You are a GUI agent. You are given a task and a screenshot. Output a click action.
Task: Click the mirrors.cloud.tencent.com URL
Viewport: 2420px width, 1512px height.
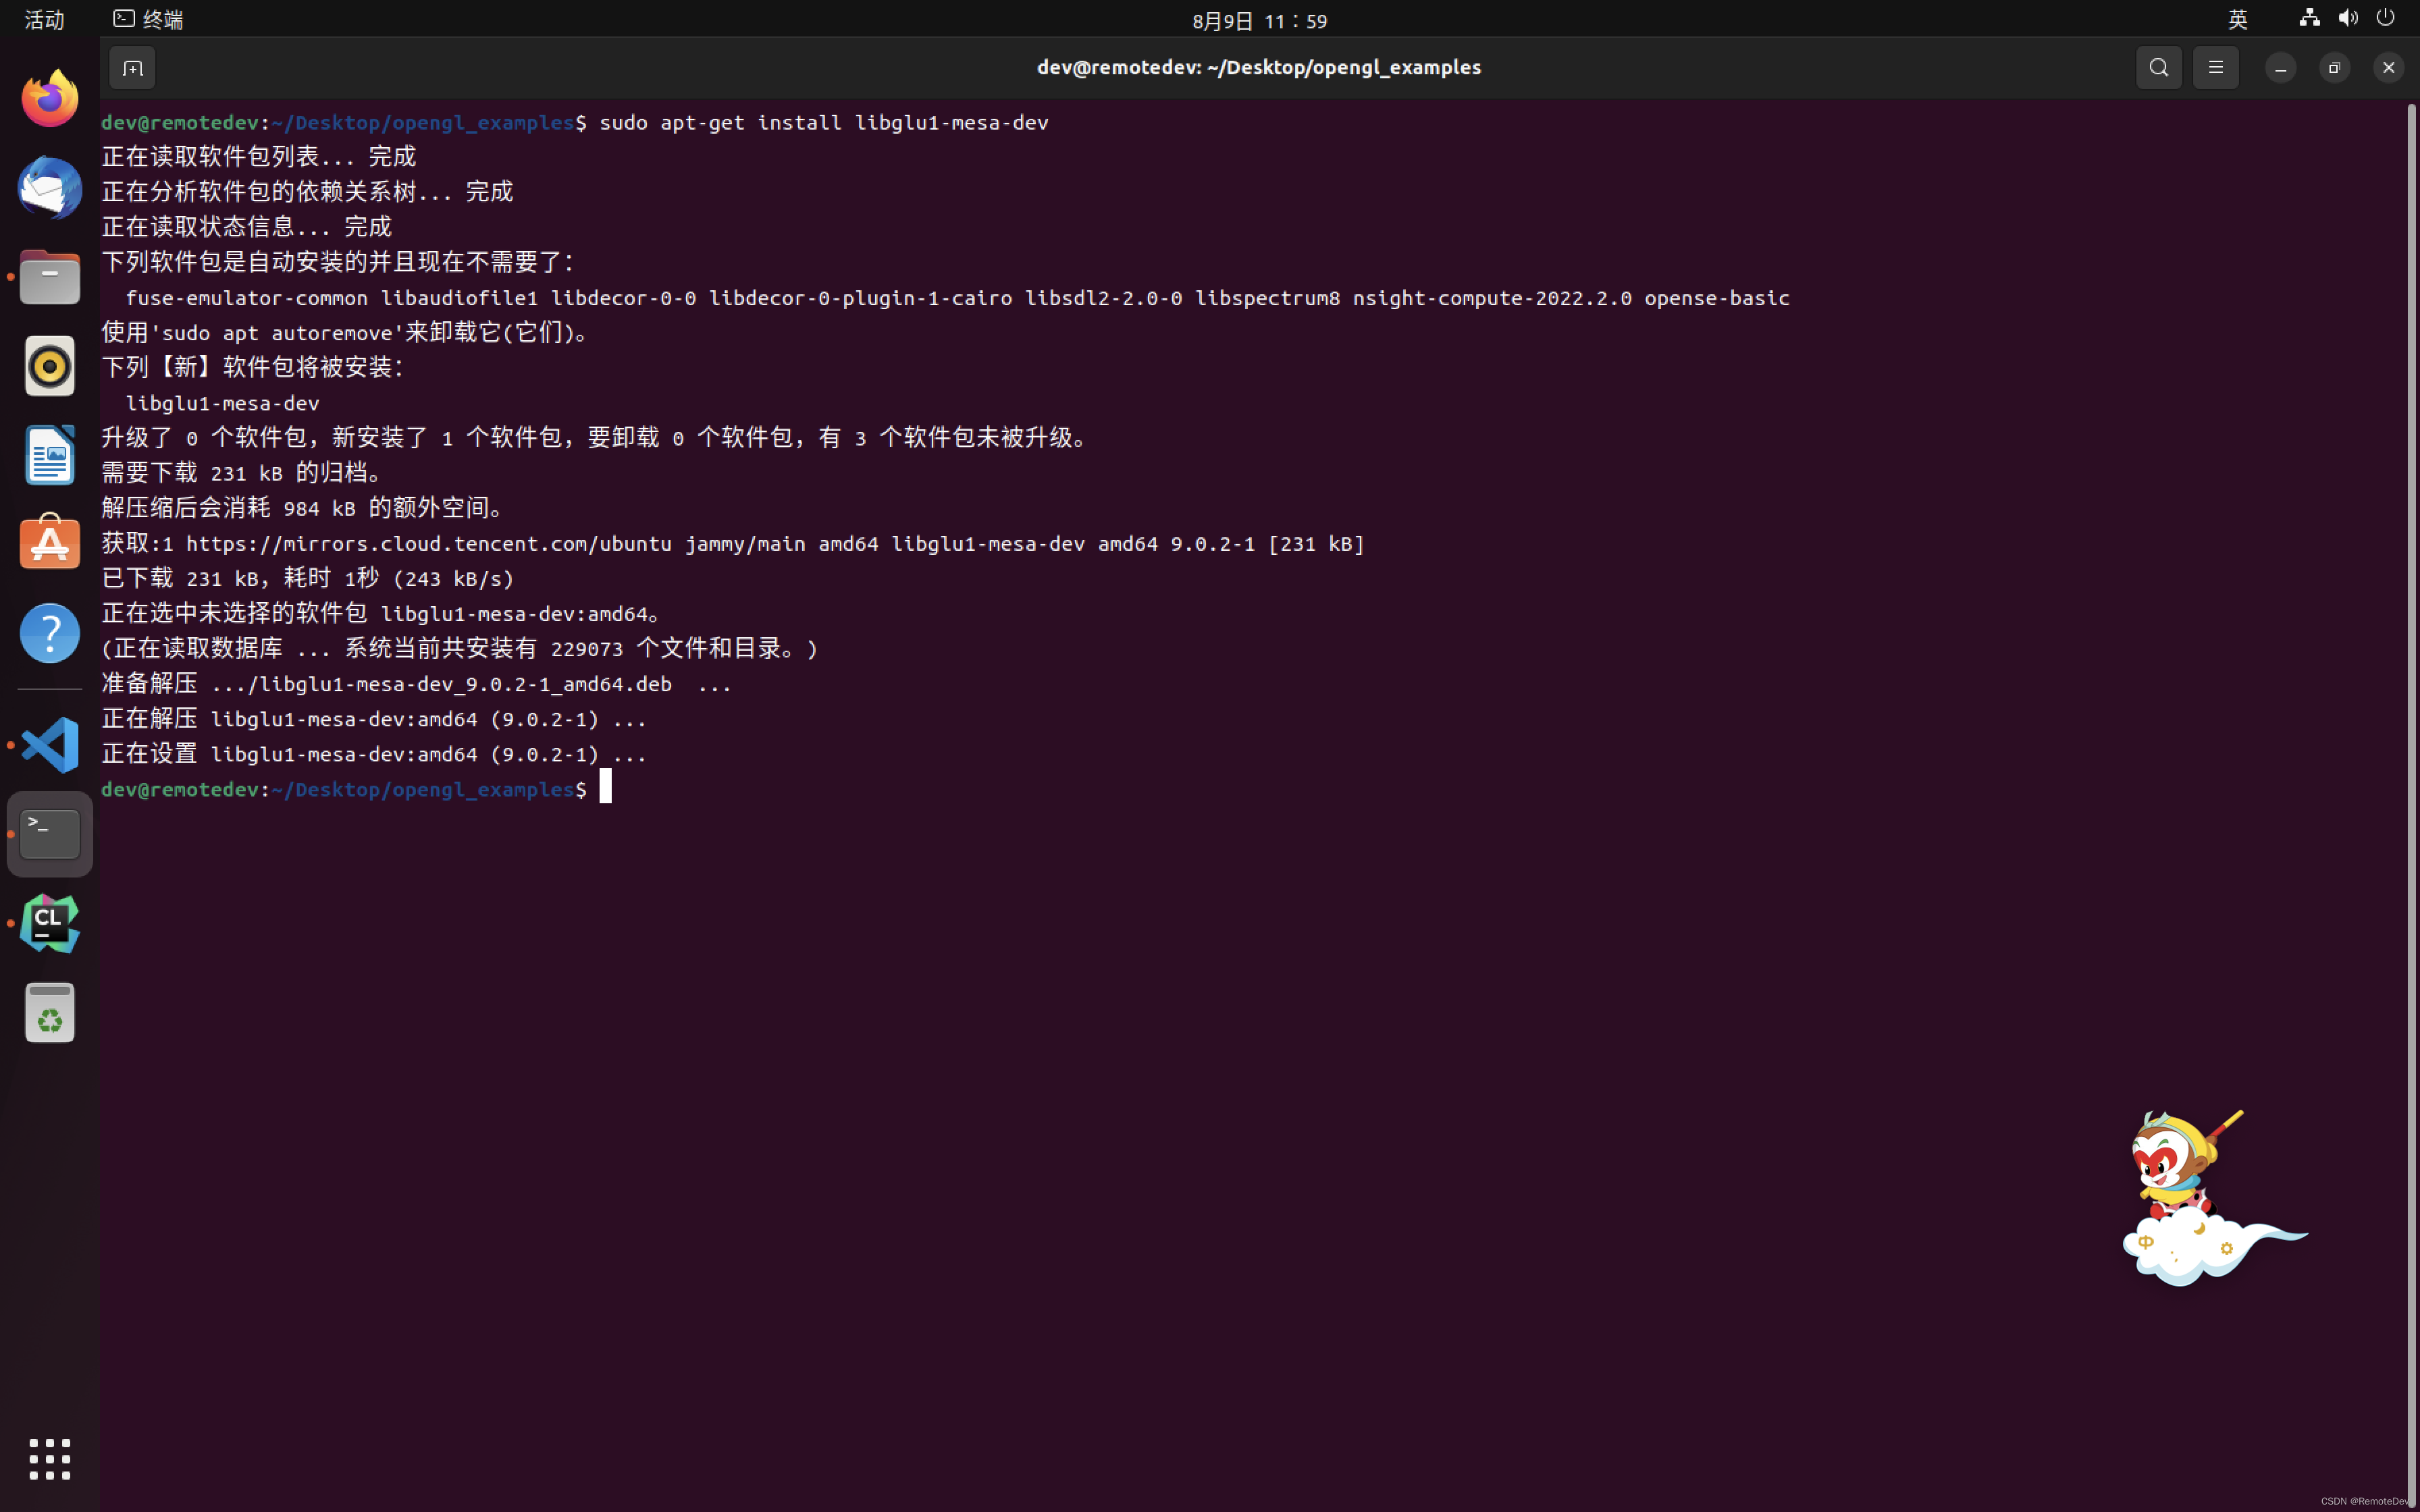pyautogui.click(x=429, y=544)
